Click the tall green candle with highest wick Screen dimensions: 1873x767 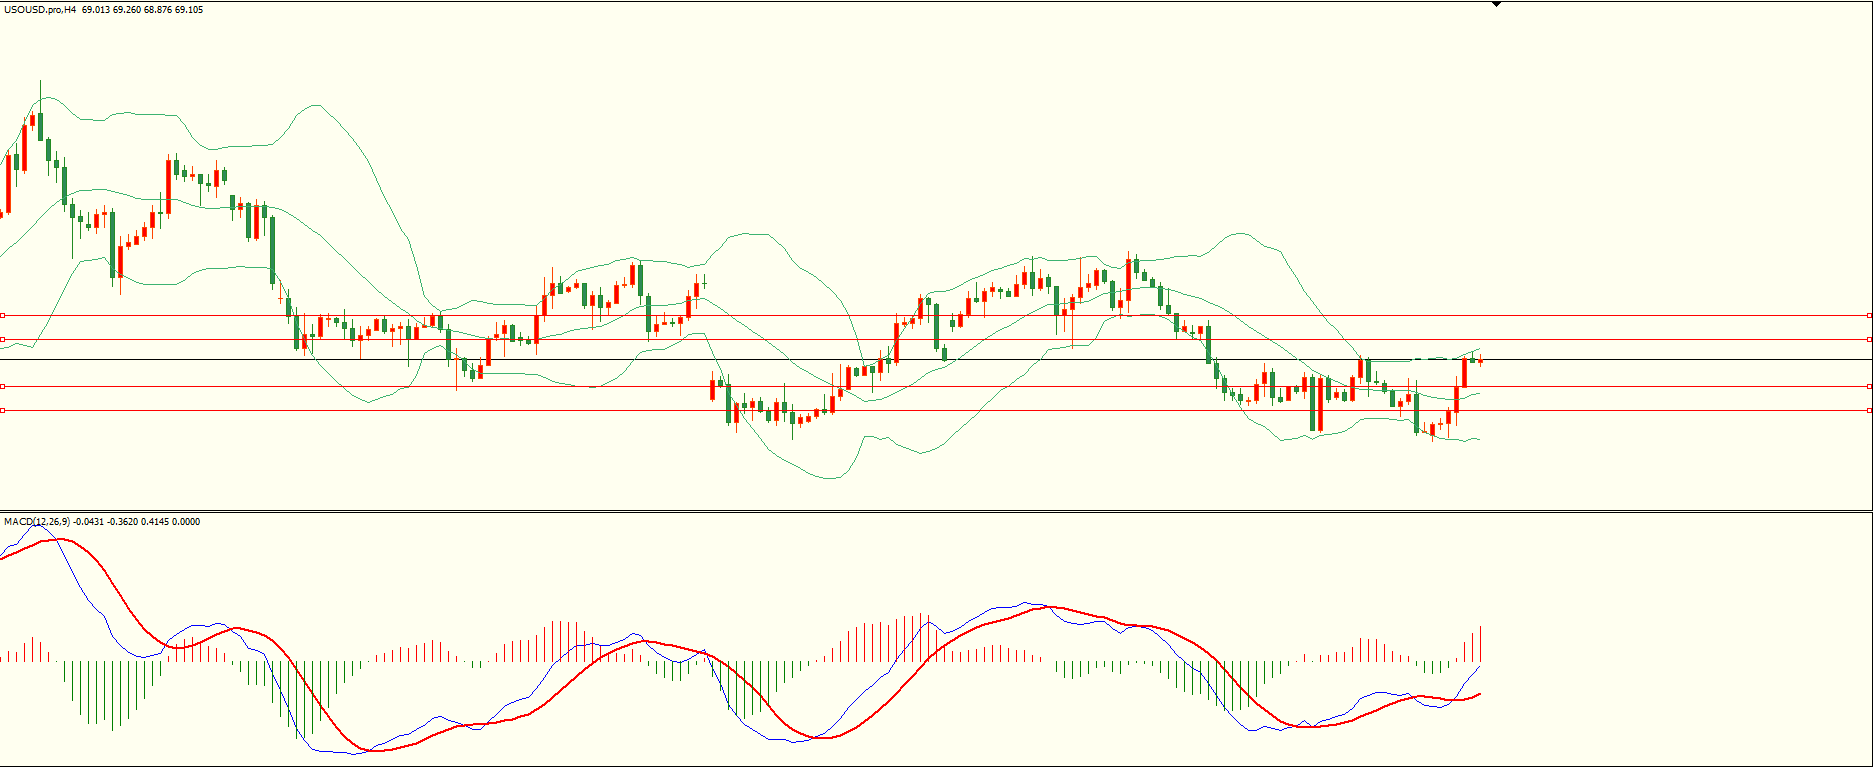[x=40, y=125]
